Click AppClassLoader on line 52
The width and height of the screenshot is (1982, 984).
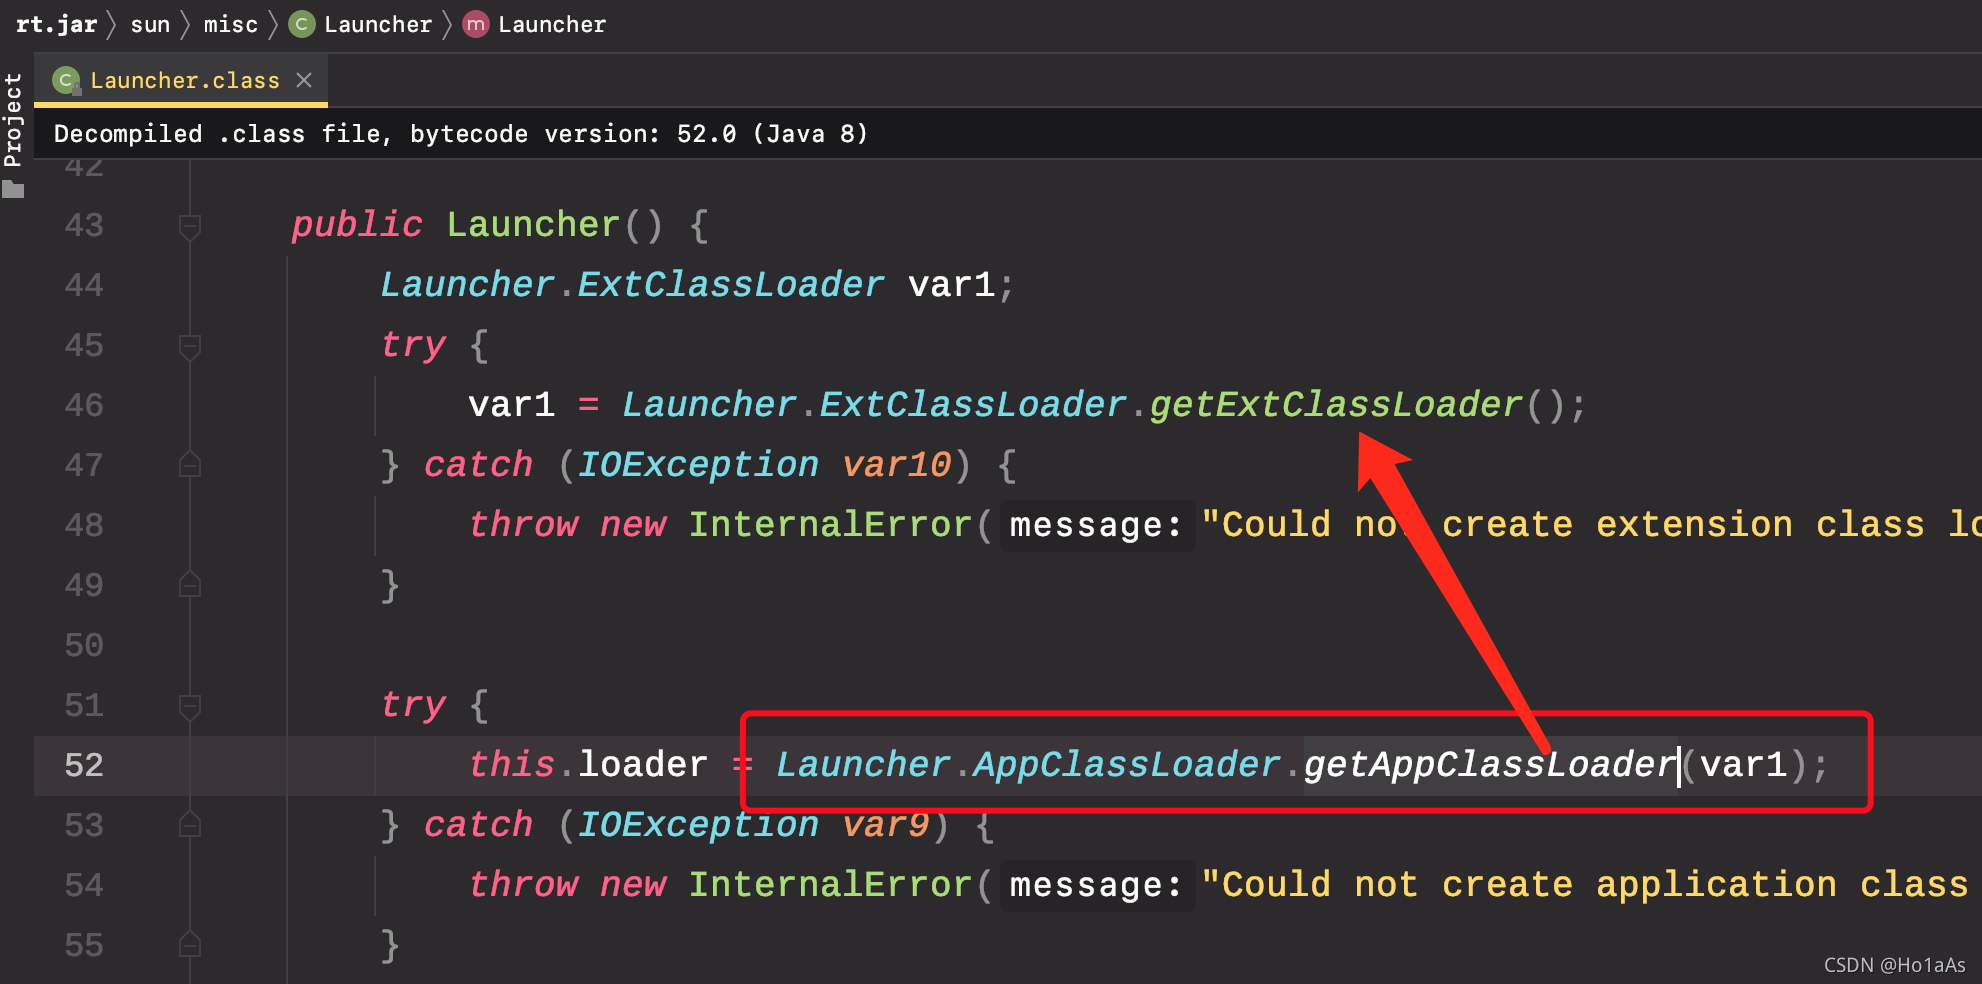click(x=1126, y=765)
